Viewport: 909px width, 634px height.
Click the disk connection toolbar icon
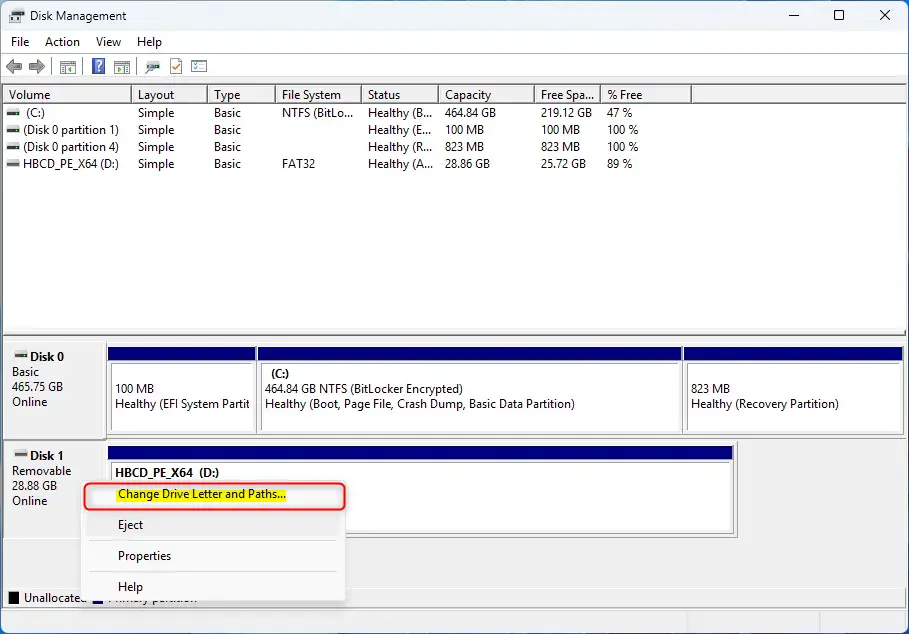coord(152,67)
